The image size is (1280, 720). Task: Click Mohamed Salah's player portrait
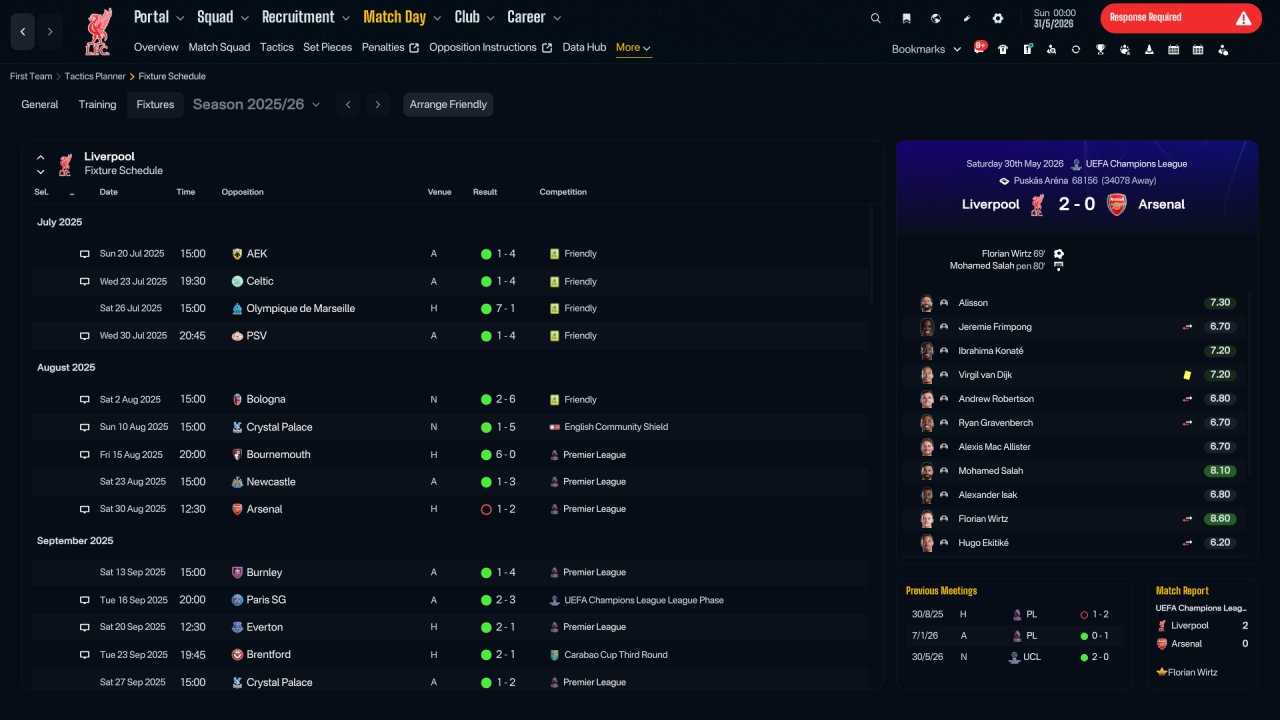[927, 471]
